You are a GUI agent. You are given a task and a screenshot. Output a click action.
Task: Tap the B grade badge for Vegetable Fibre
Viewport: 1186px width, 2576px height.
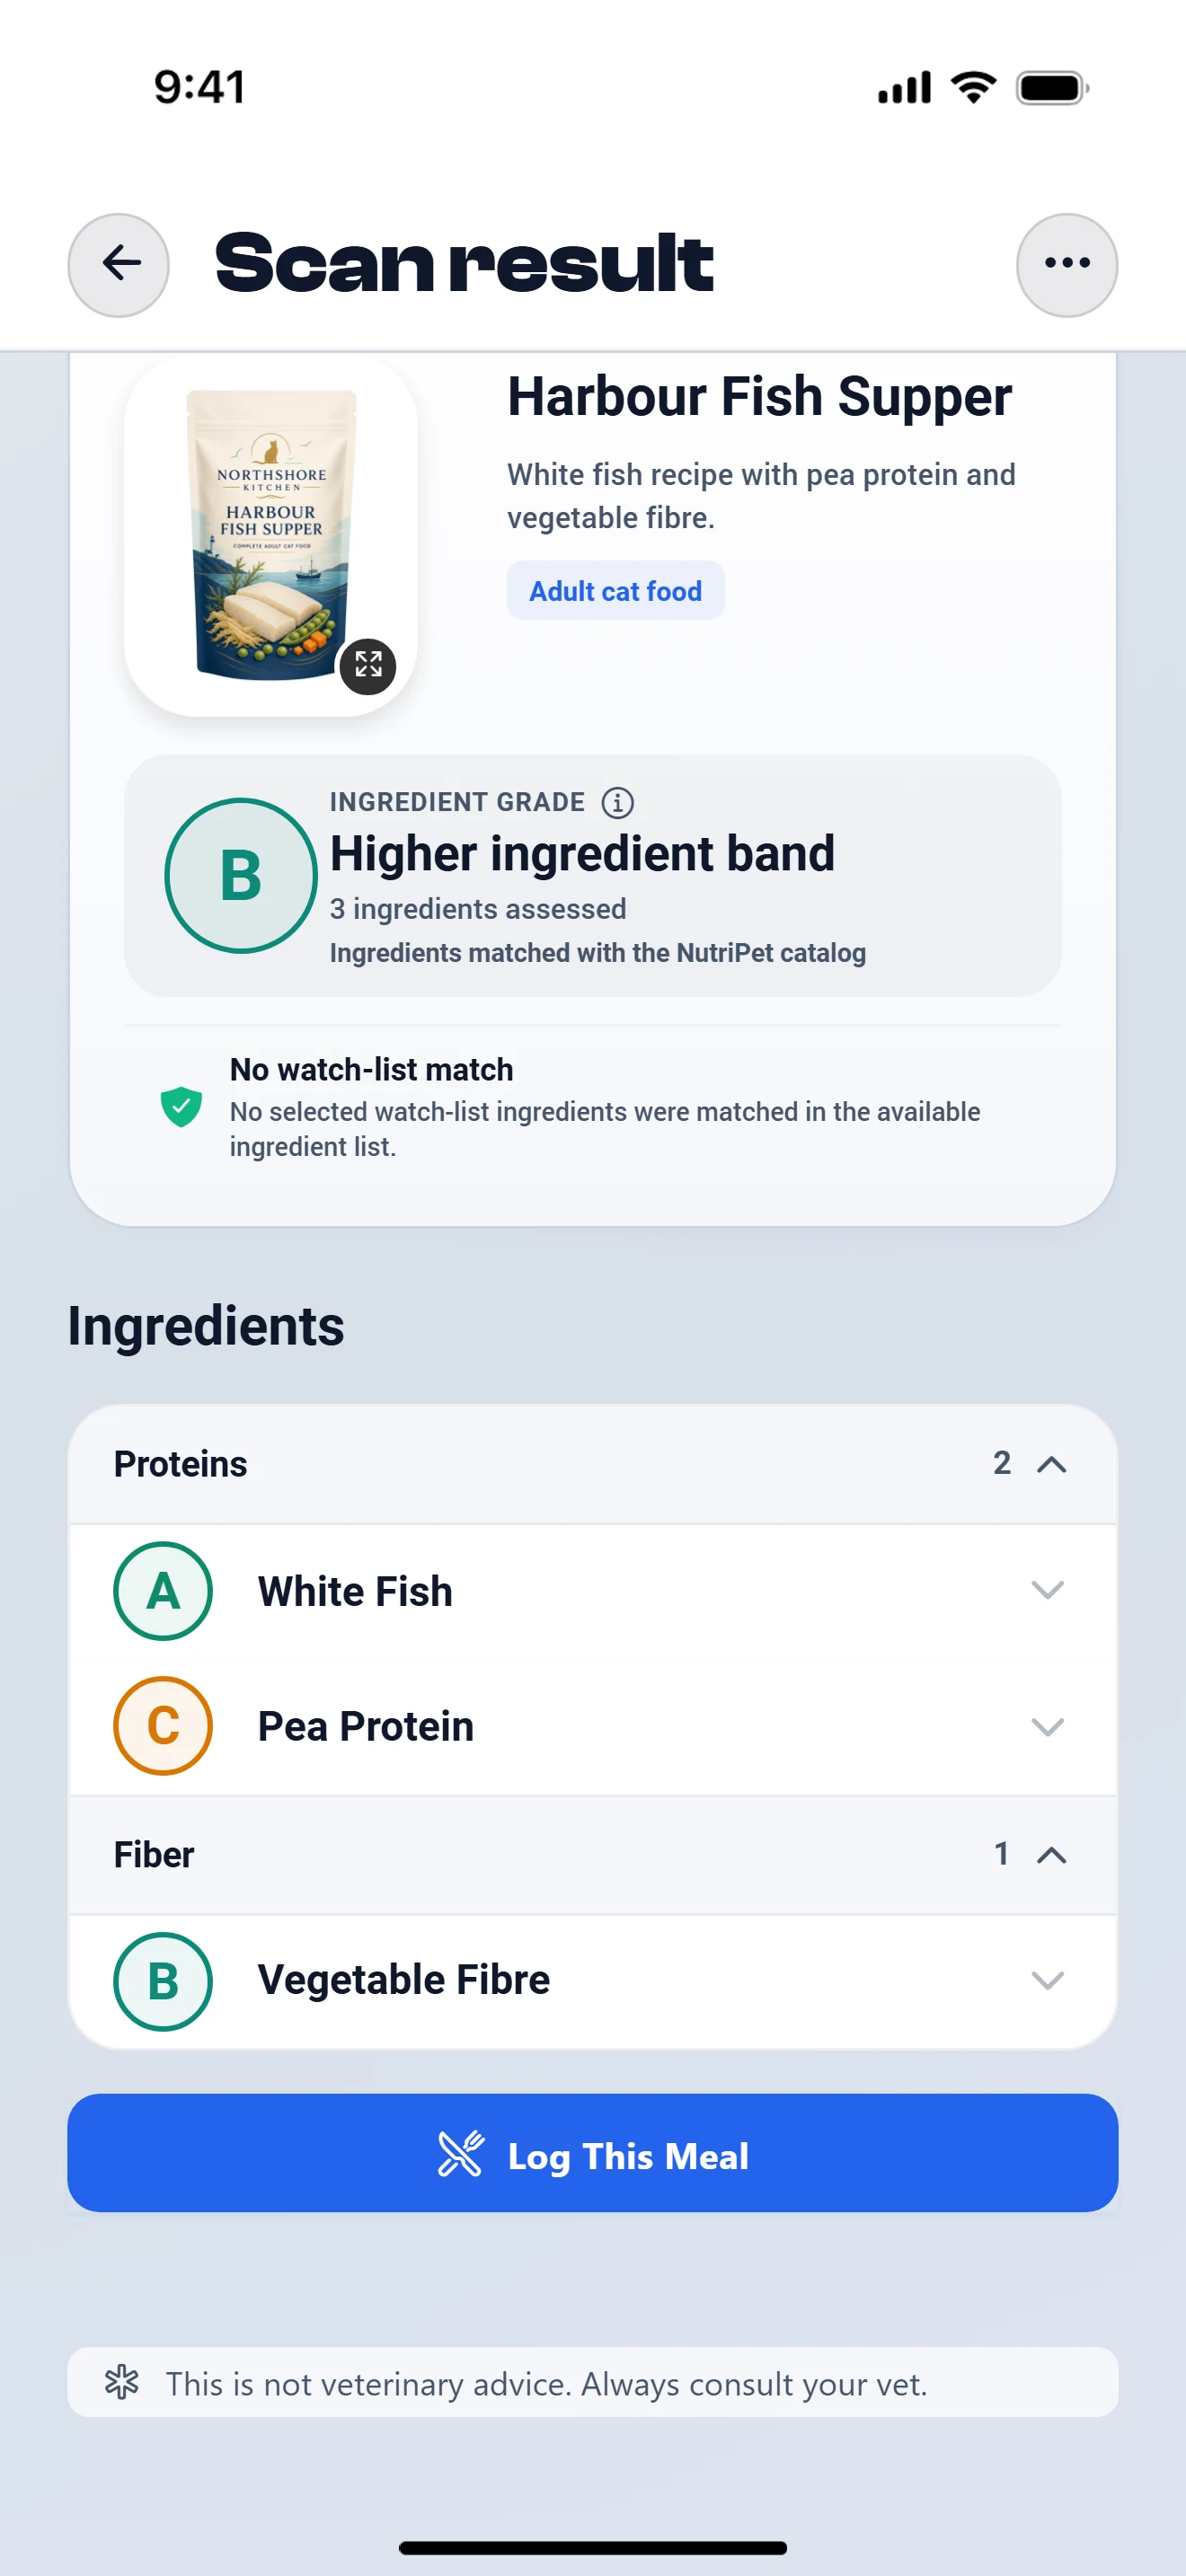163,1980
